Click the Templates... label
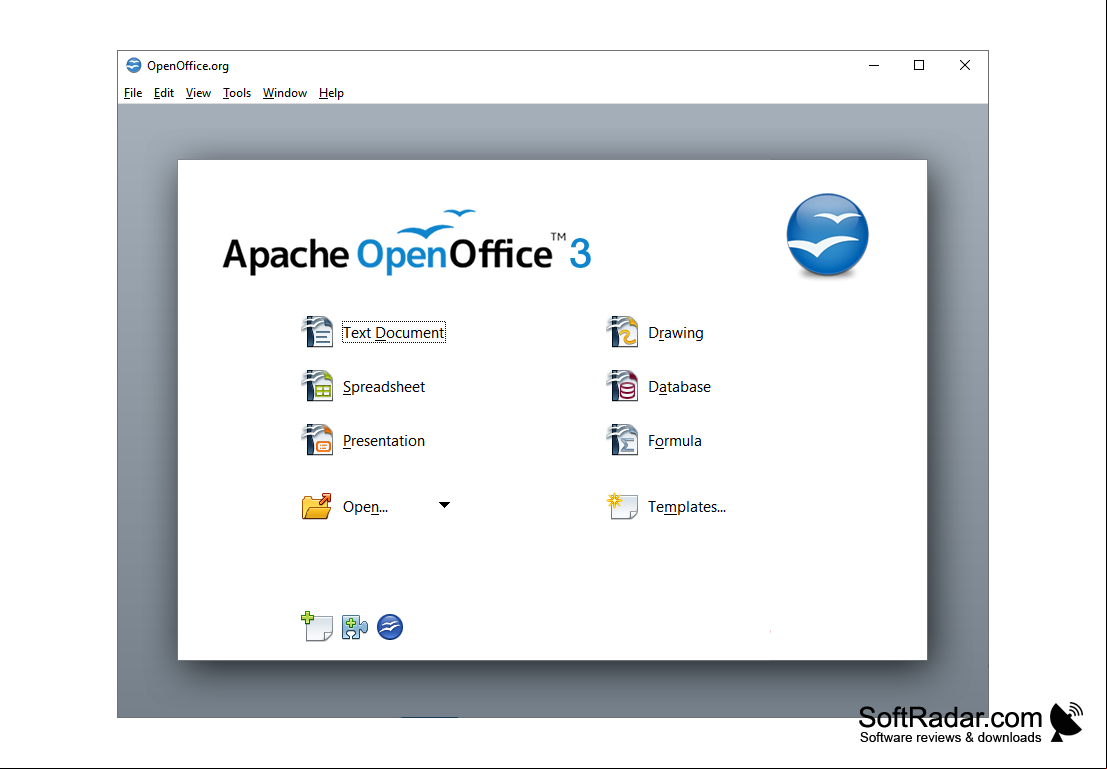 (x=687, y=507)
